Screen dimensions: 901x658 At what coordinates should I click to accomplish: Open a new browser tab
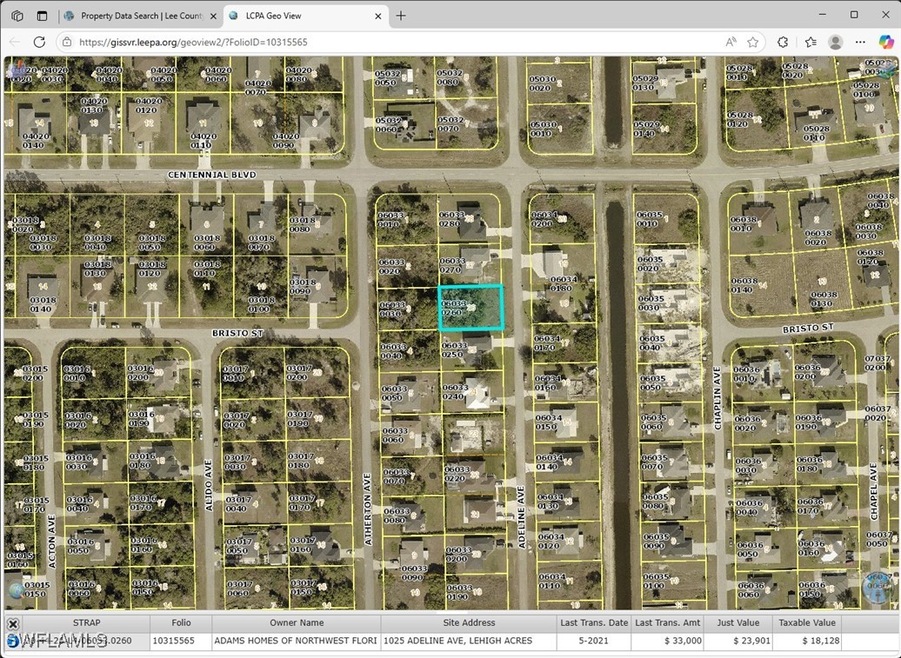401,16
